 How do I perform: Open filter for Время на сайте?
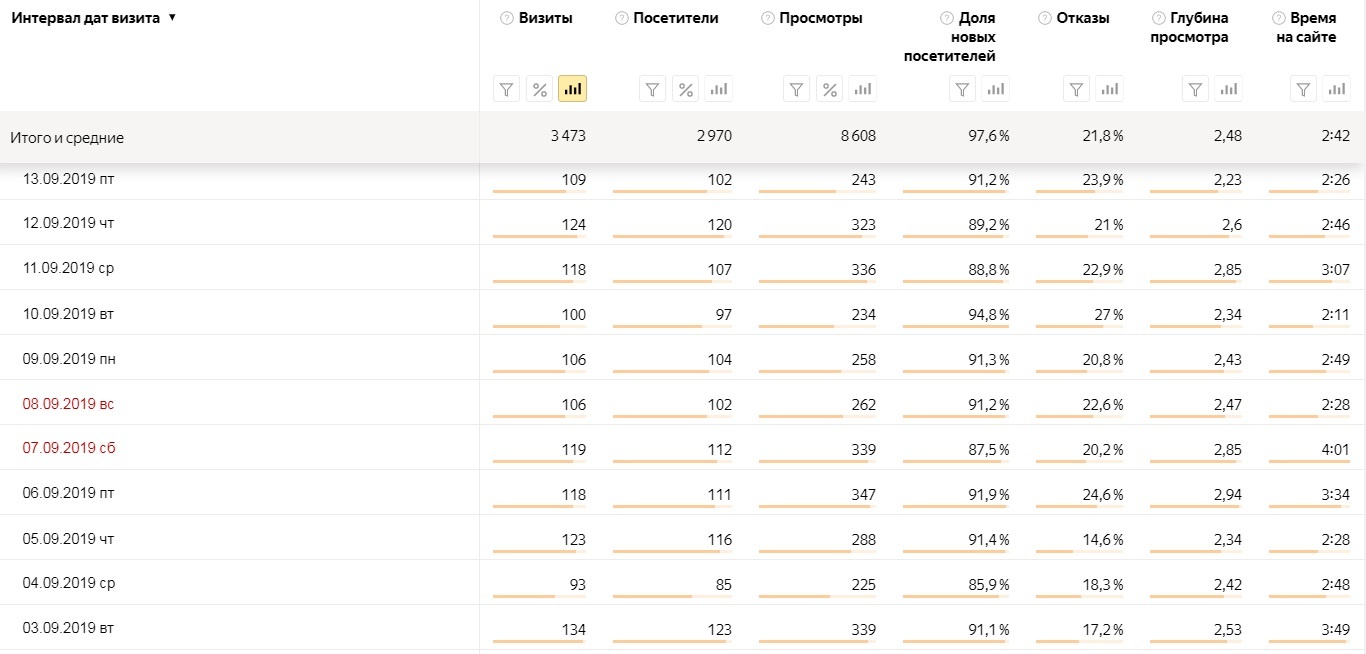[x=1303, y=89]
